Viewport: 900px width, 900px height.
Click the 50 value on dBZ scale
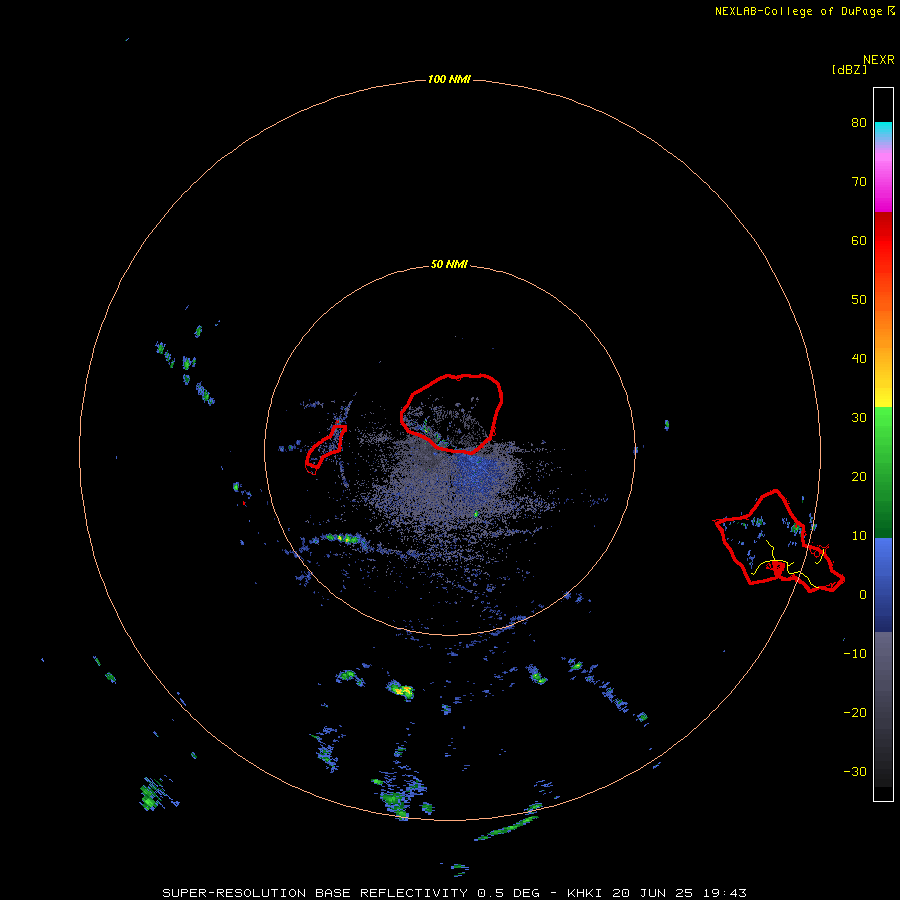coord(859,300)
